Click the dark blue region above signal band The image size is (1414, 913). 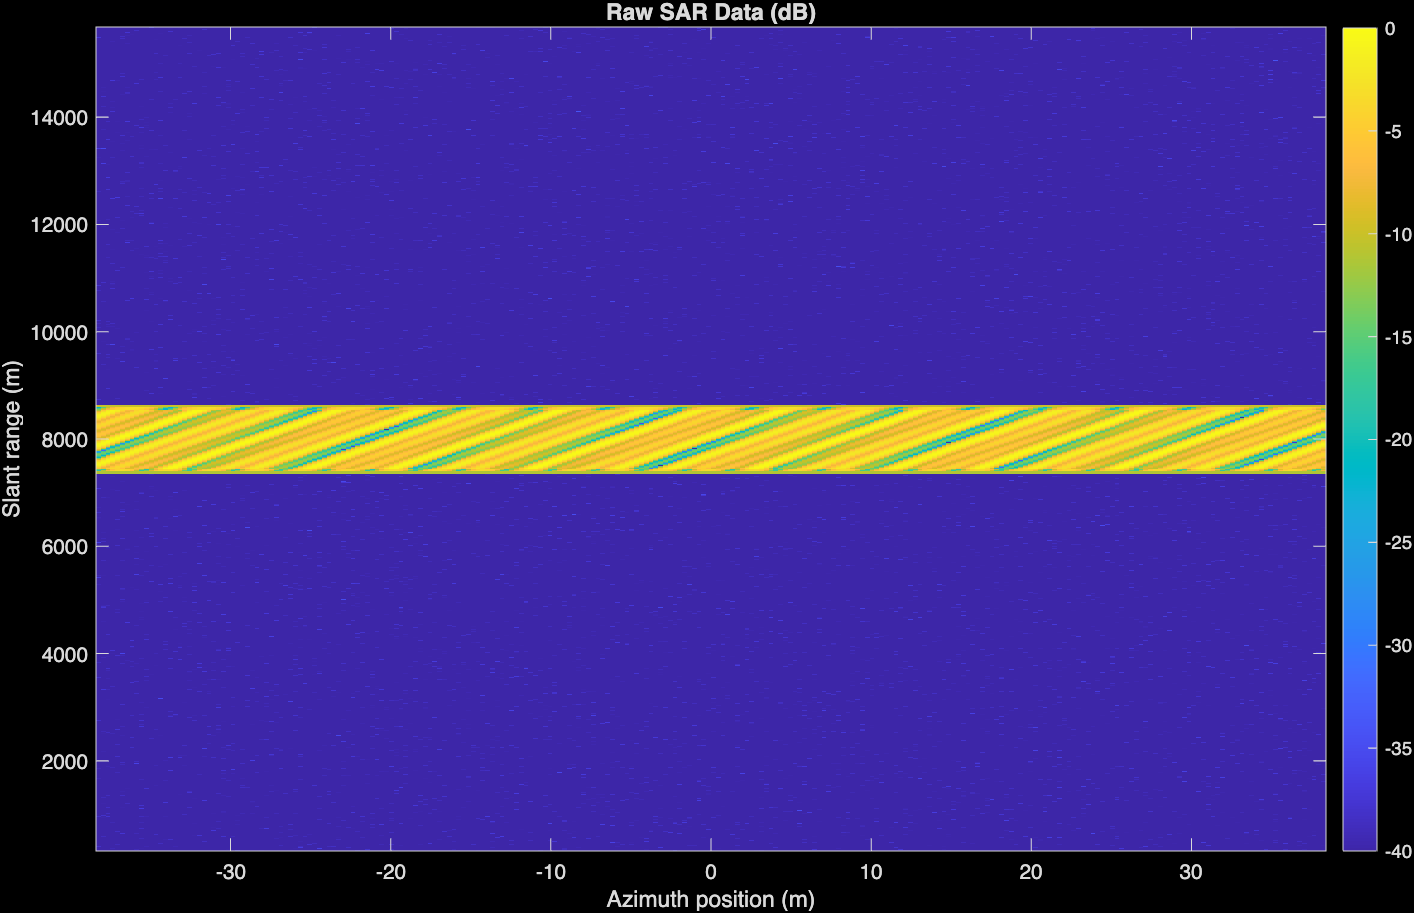pos(710,220)
